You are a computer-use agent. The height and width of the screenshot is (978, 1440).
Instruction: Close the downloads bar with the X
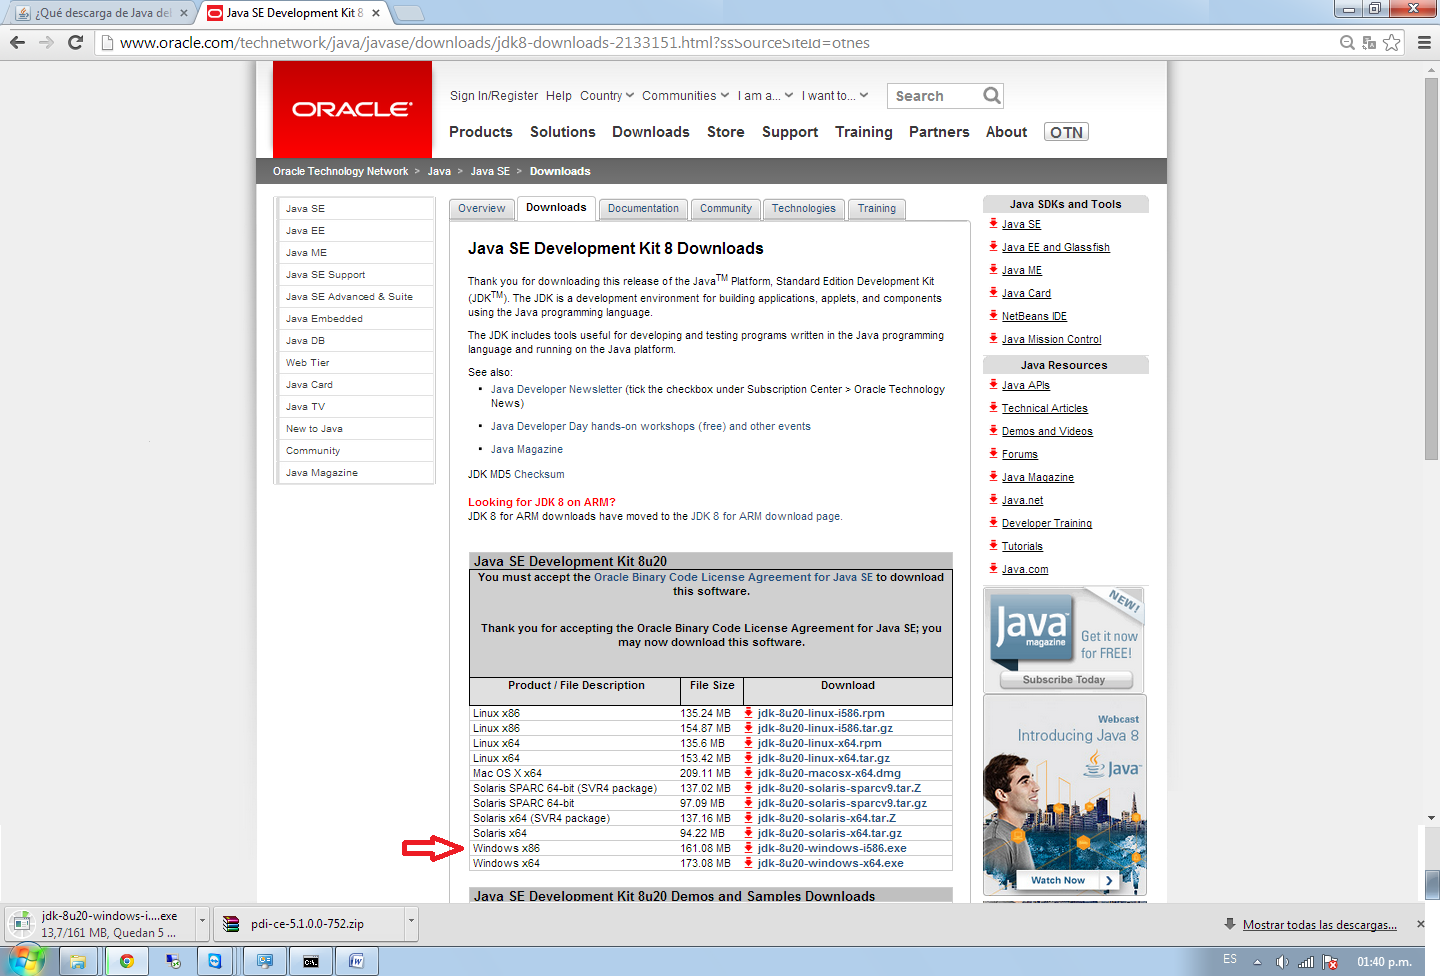tap(1420, 924)
